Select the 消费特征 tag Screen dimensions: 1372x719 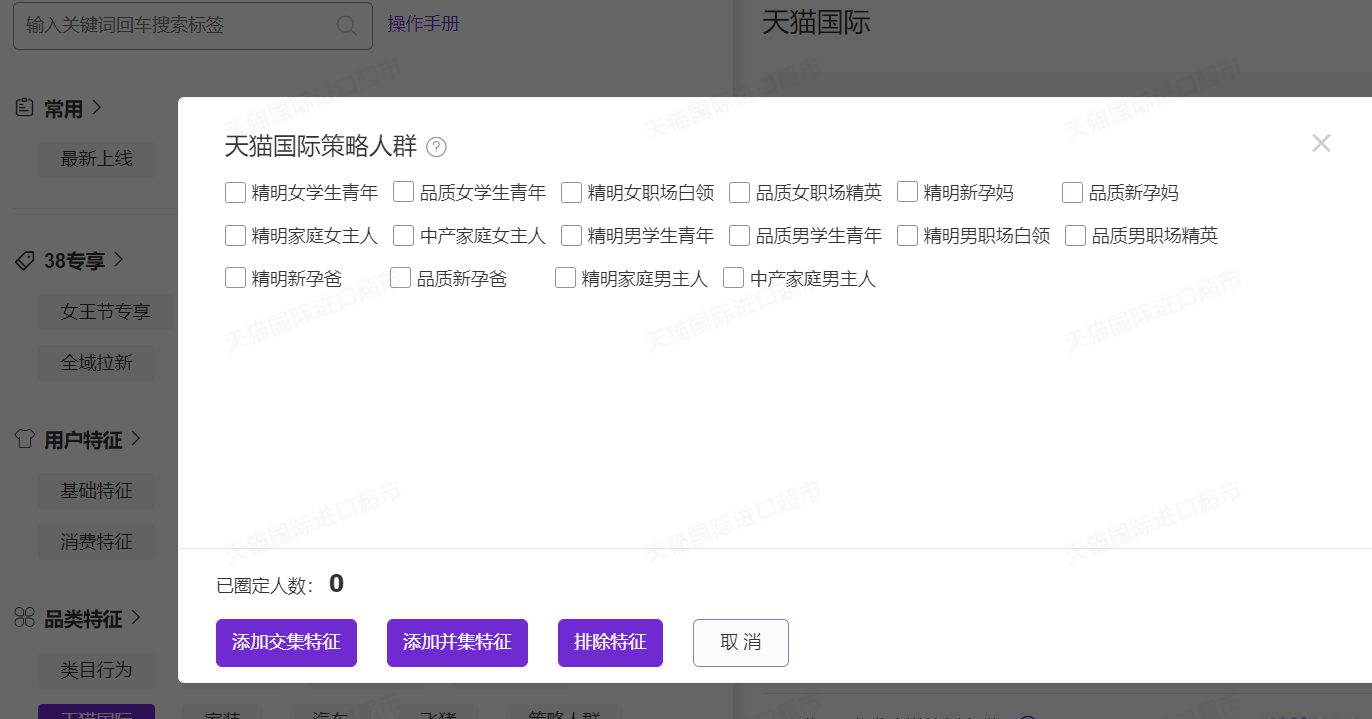click(96, 542)
